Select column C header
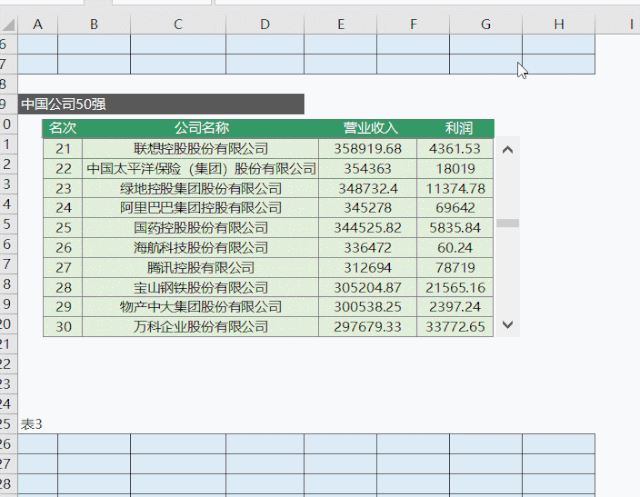The width and height of the screenshot is (640, 497). (x=178, y=24)
